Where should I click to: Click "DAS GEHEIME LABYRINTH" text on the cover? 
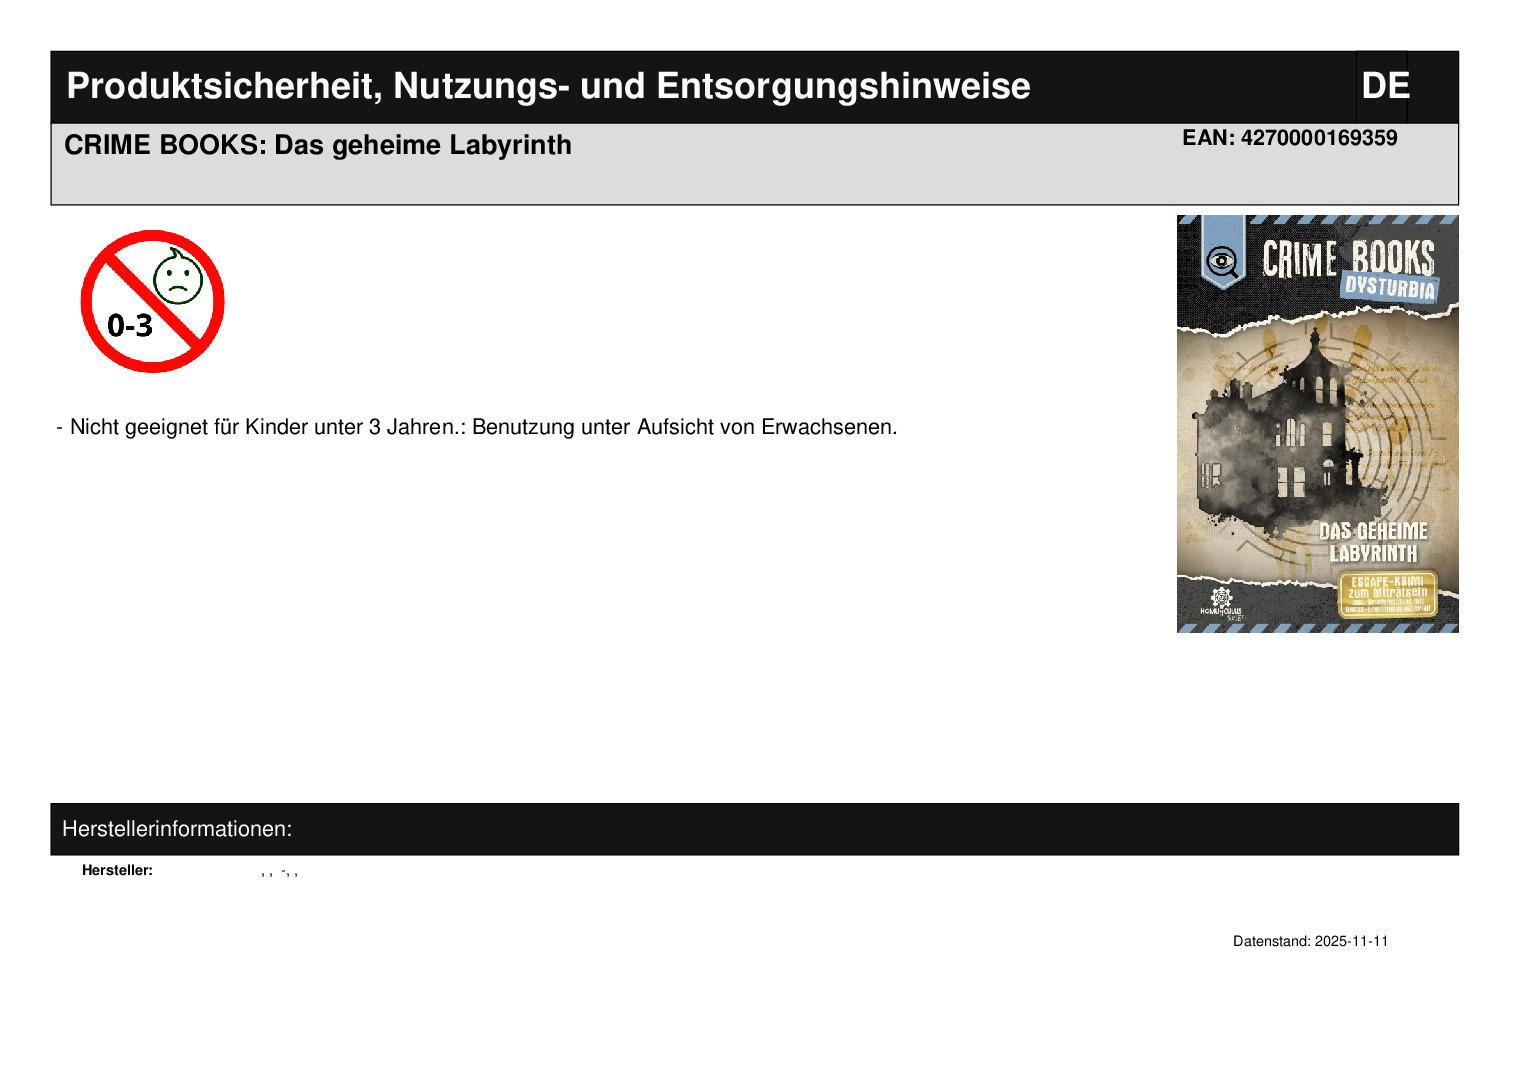pos(1373,541)
